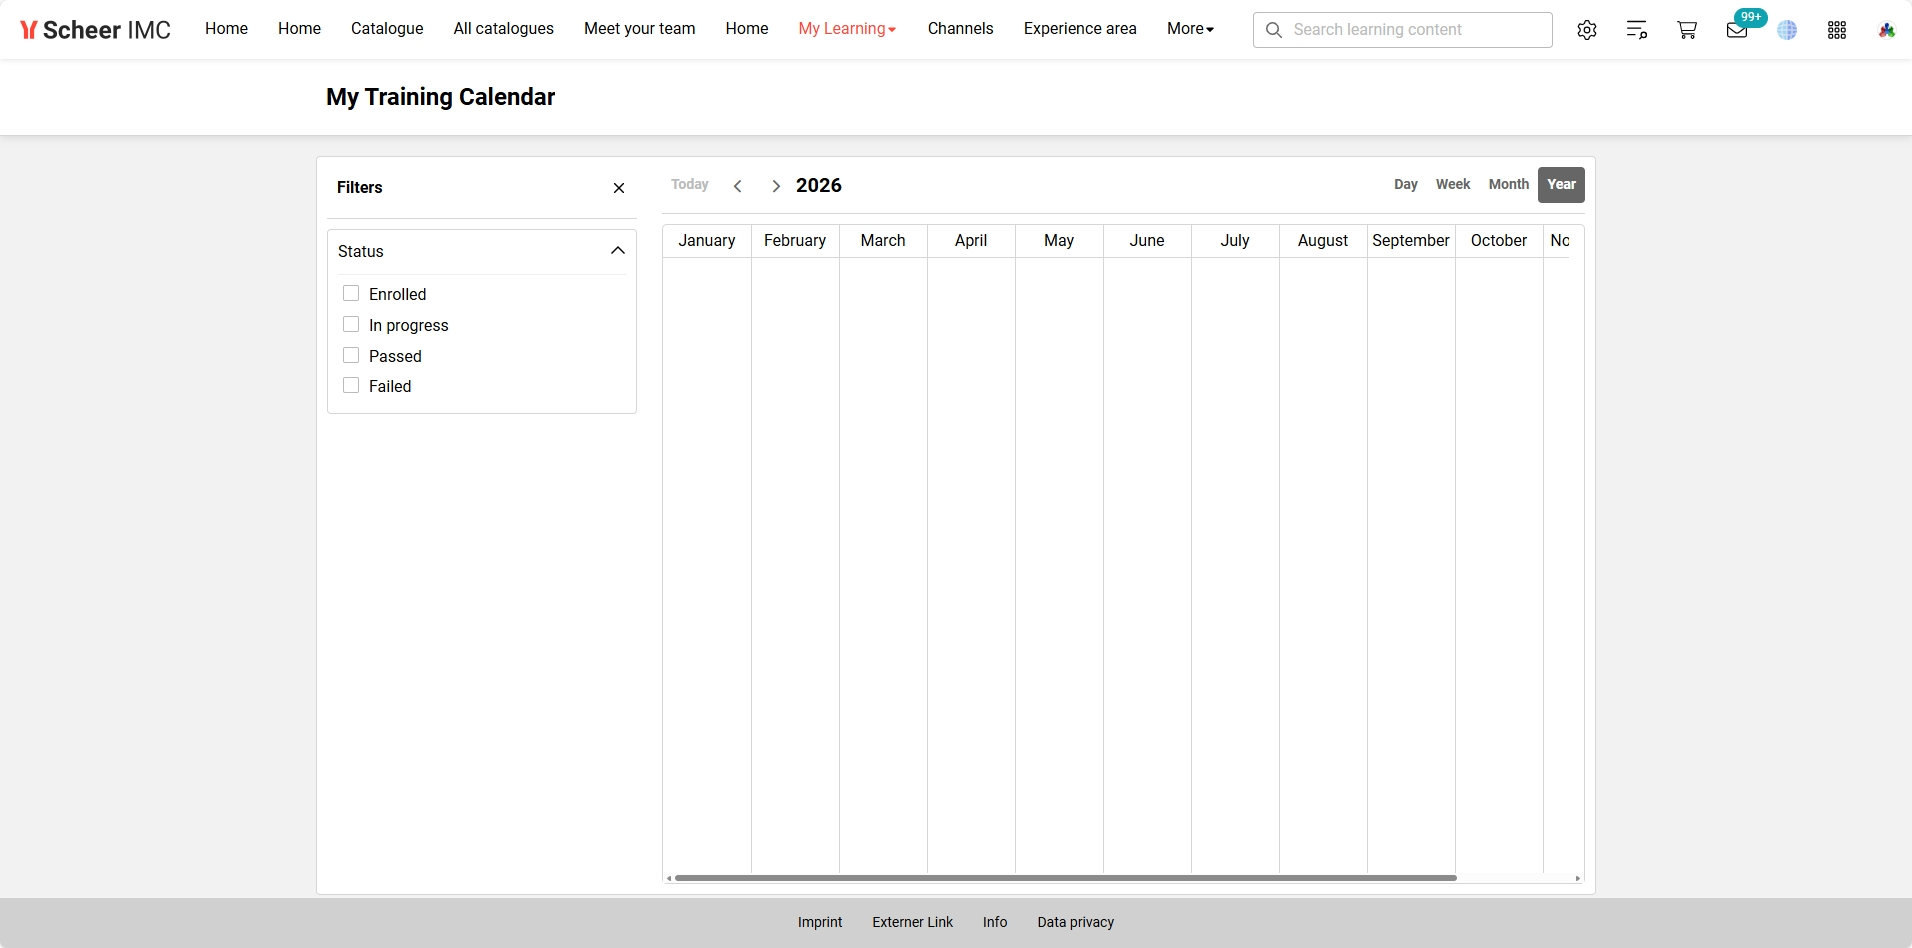Screen dimensions: 1912x948
Task: Open the Info footer link
Action: click(x=995, y=922)
